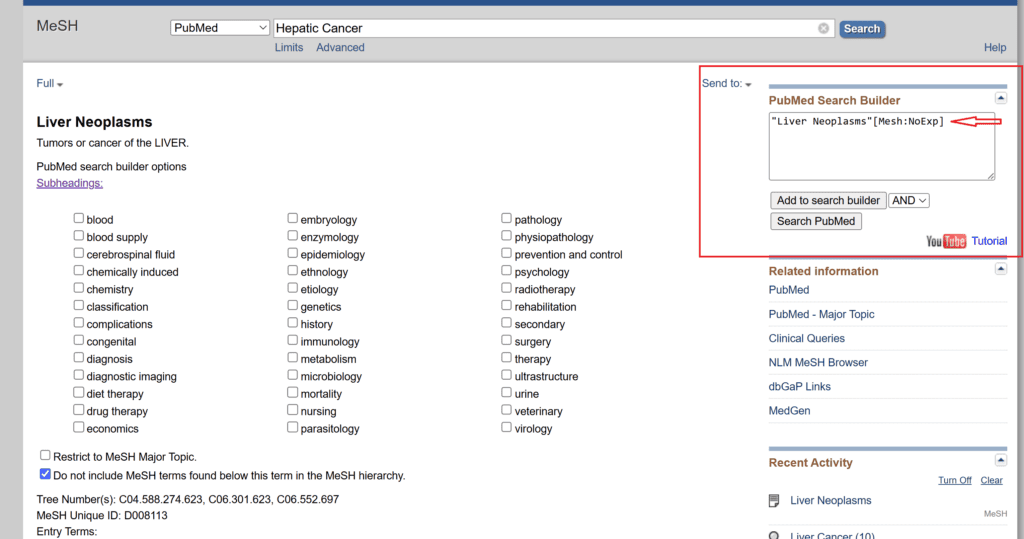Check the drug therapy subheading
1024x539 pixels.
pyautogui.click(x=78, y=410)
